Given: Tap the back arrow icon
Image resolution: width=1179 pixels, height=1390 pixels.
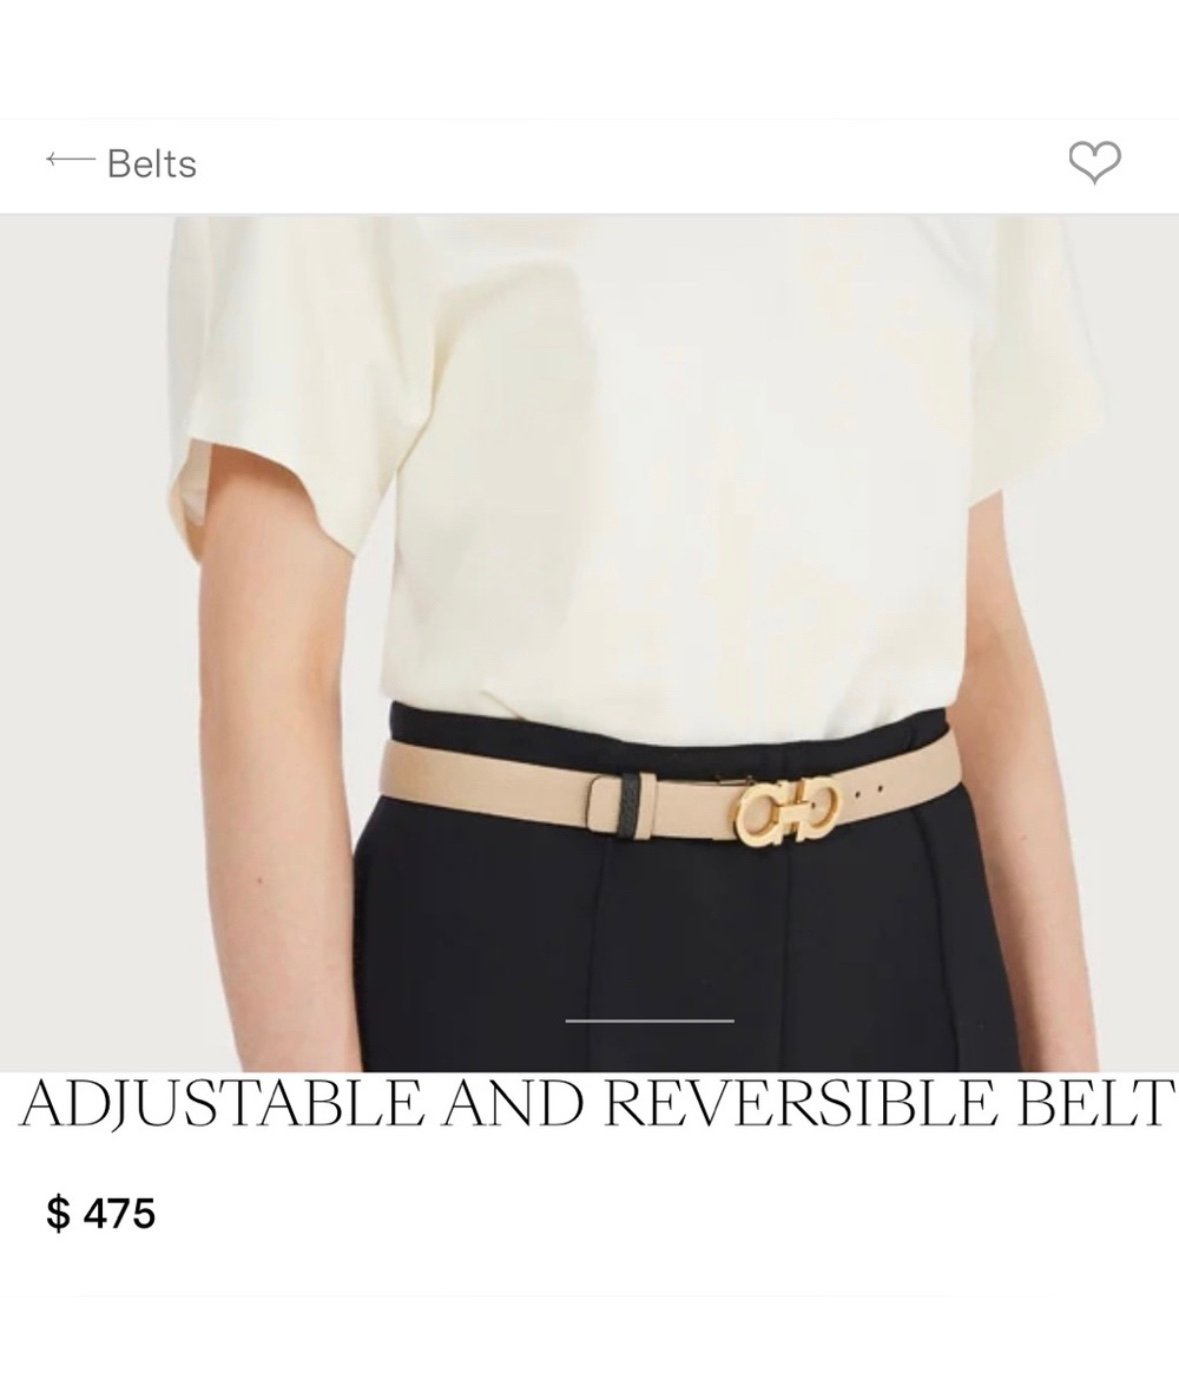Looking at the screenshot, I should click(x=68, y=160).
